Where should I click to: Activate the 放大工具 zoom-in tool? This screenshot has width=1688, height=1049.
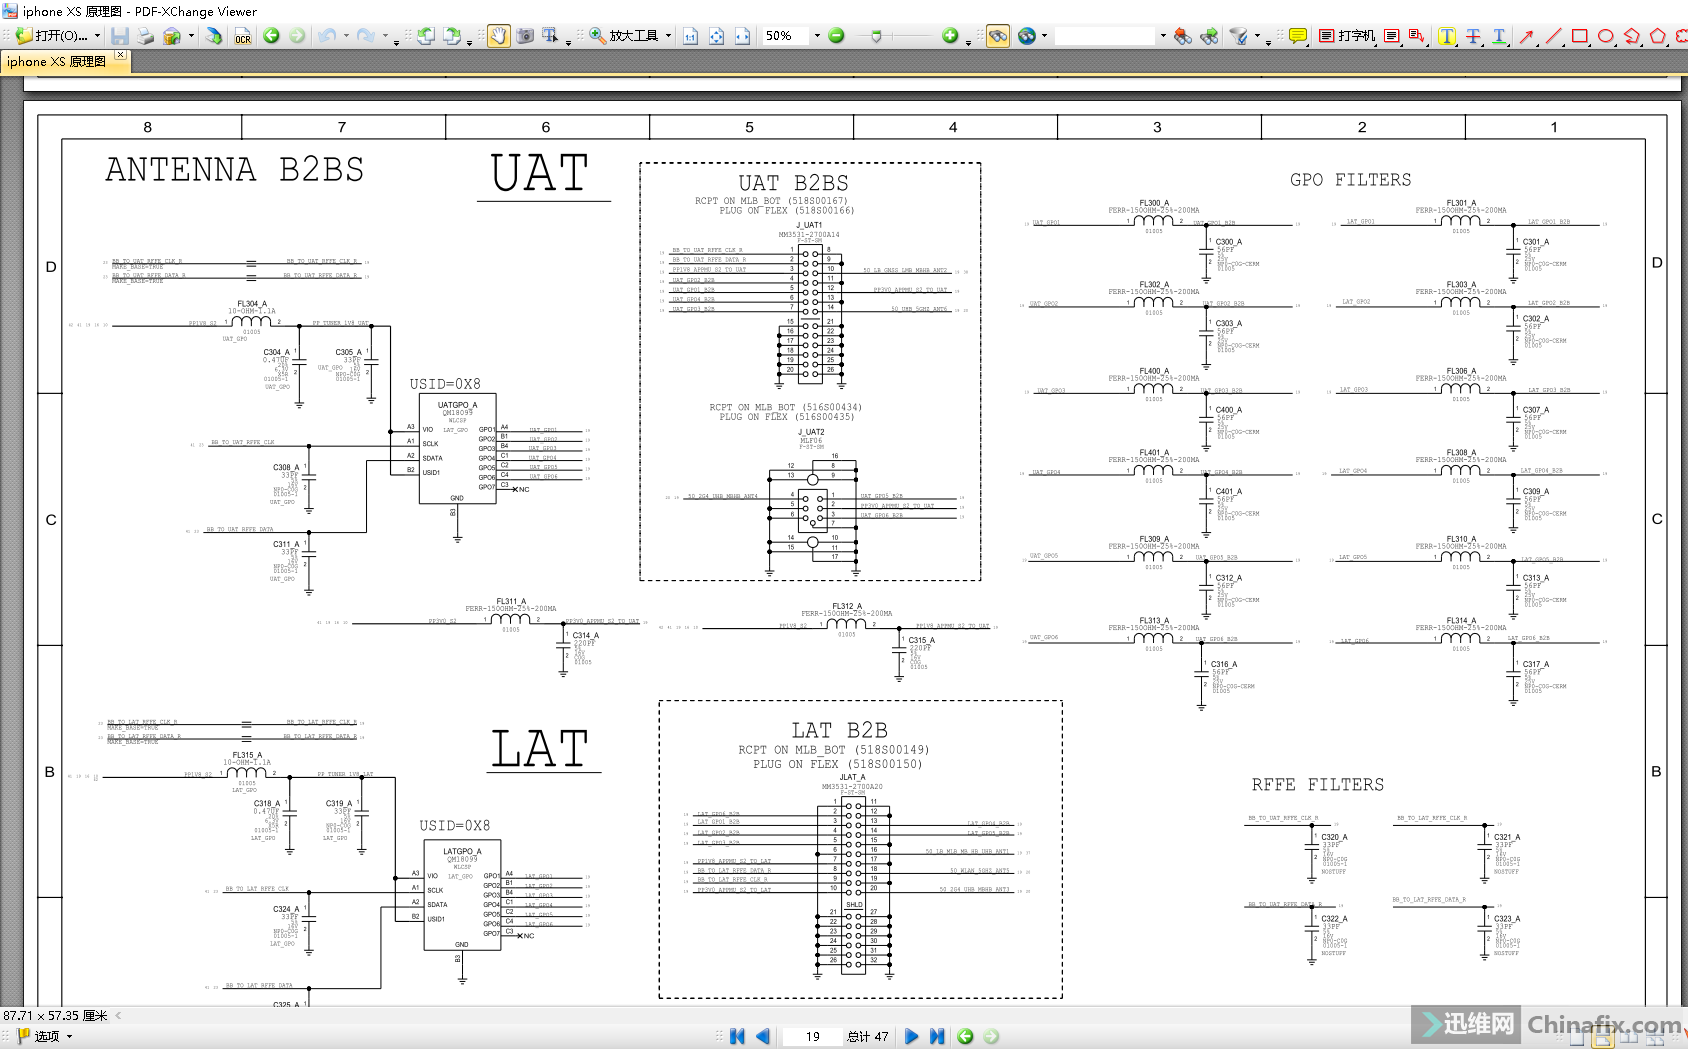[x=624, y=36]
